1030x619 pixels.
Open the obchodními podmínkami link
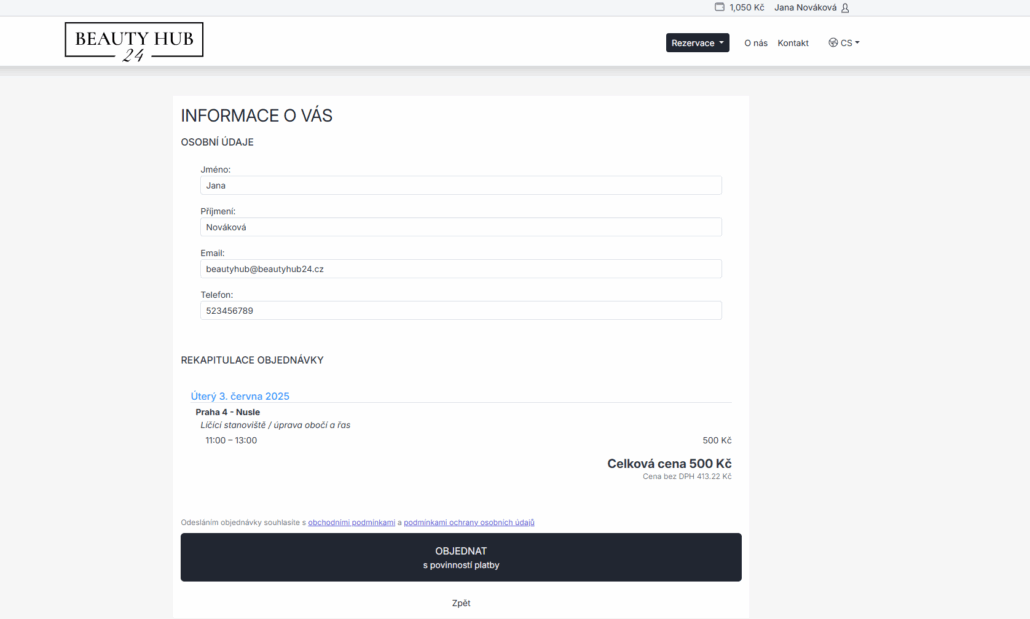click(352, 522)
